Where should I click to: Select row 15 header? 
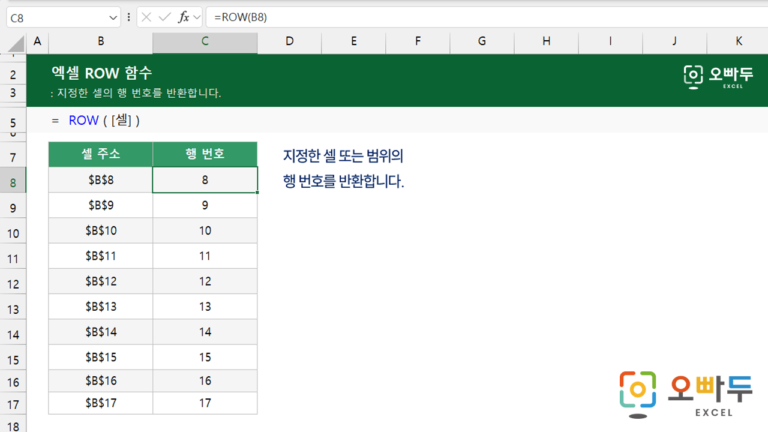13,360
